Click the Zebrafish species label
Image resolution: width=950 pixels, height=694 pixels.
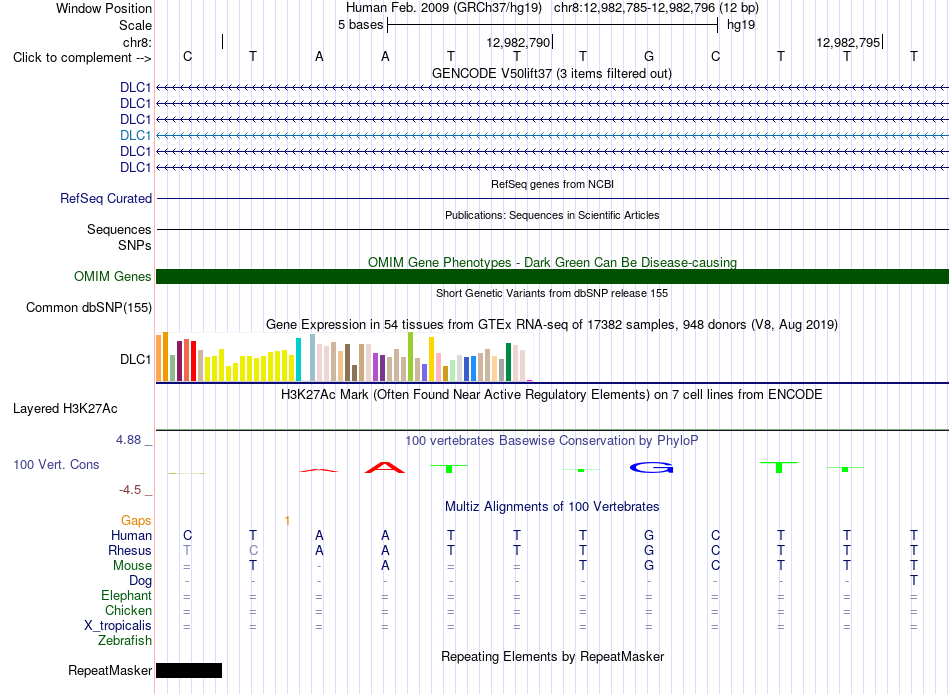click(x=125, y=640)
